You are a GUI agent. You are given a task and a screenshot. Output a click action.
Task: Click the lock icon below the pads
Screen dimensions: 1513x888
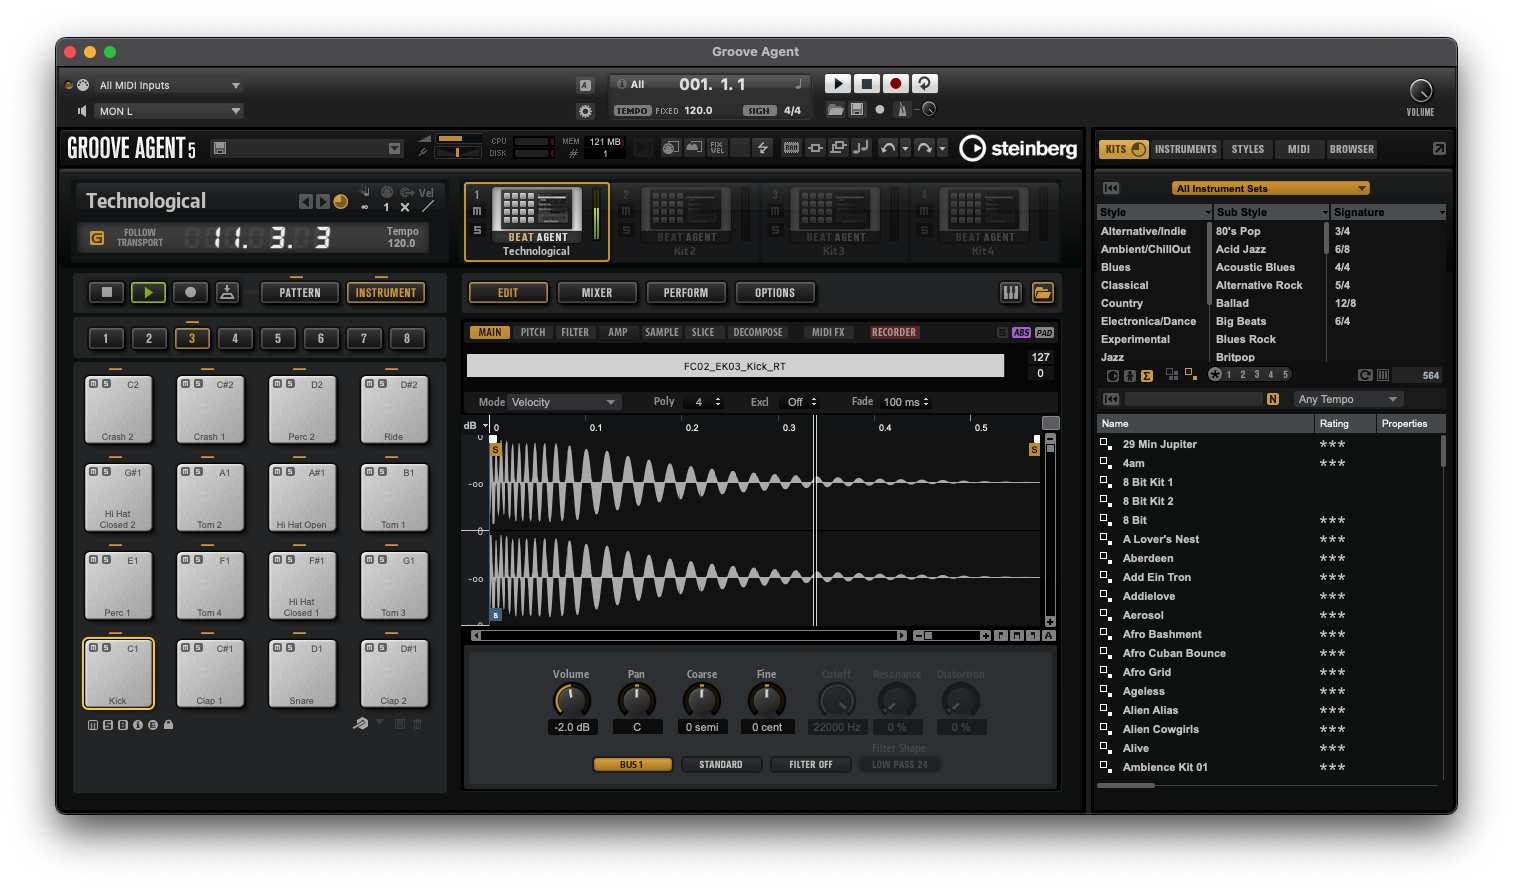[169, 724]
